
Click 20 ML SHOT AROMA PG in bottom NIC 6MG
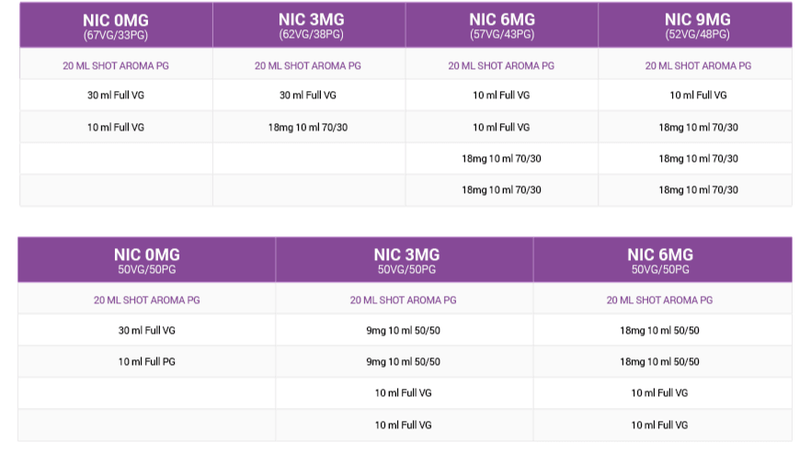click(x=660, y=300)
